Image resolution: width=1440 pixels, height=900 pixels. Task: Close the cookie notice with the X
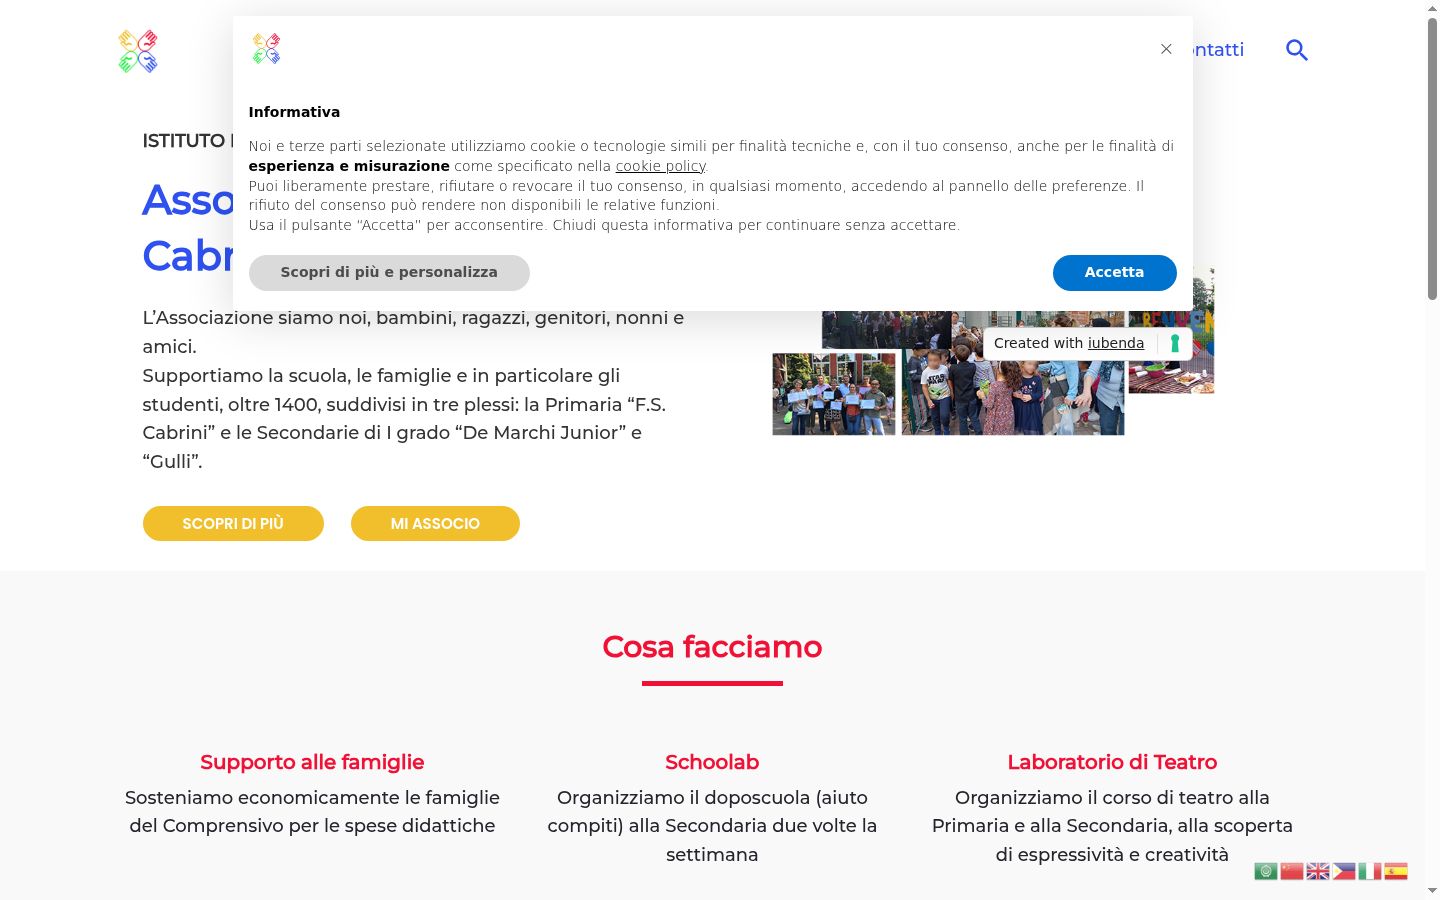(1166, 49)
